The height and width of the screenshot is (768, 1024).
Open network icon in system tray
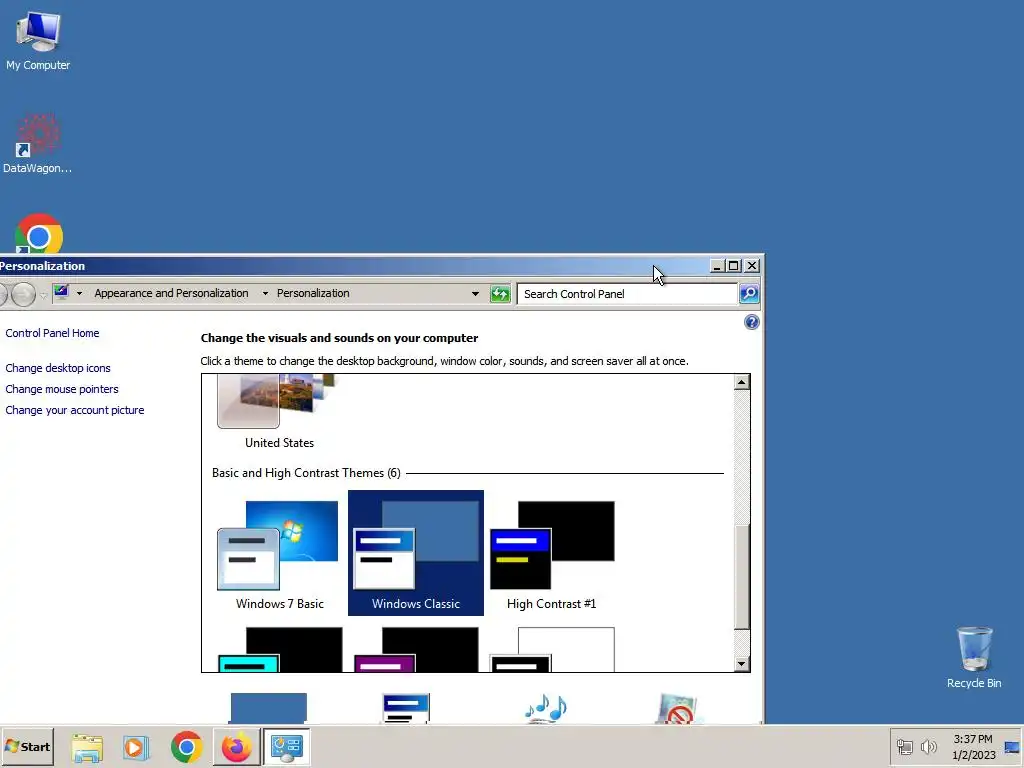[x=904, y=746]
